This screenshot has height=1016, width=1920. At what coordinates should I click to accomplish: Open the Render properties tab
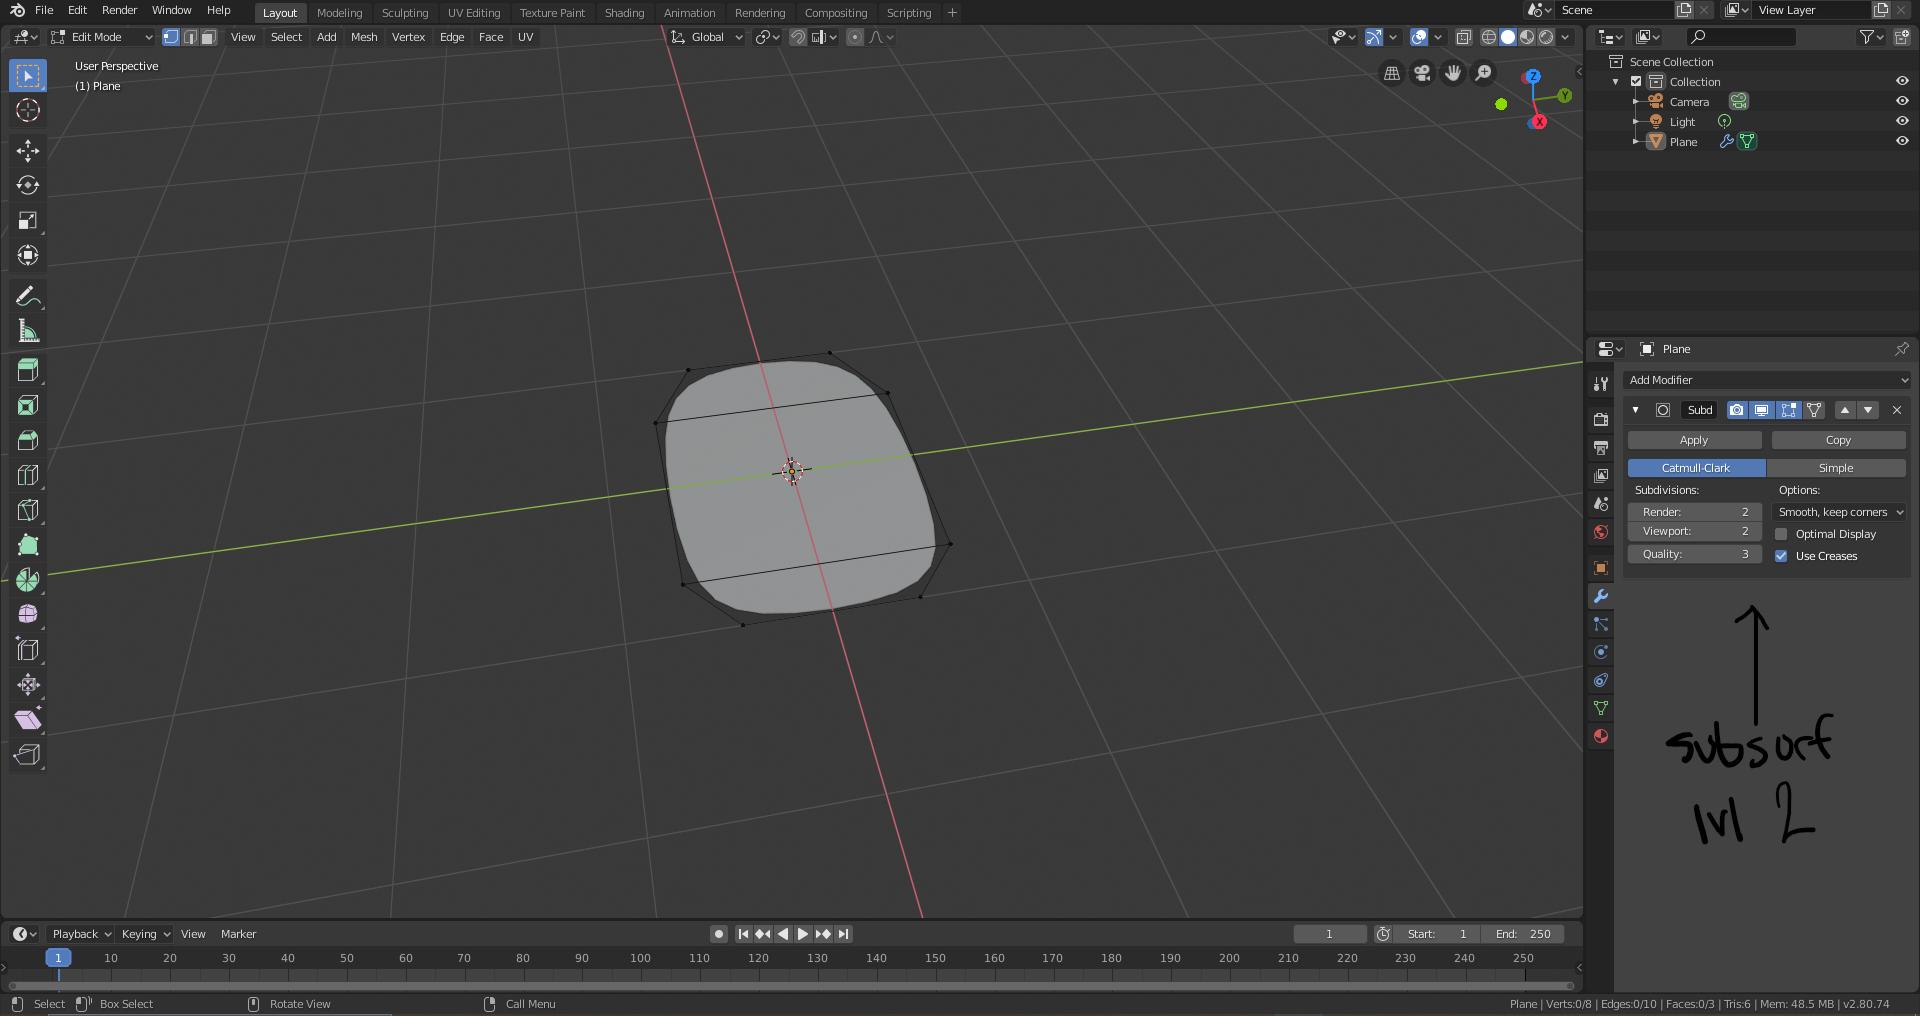(x=1601, y=419)
